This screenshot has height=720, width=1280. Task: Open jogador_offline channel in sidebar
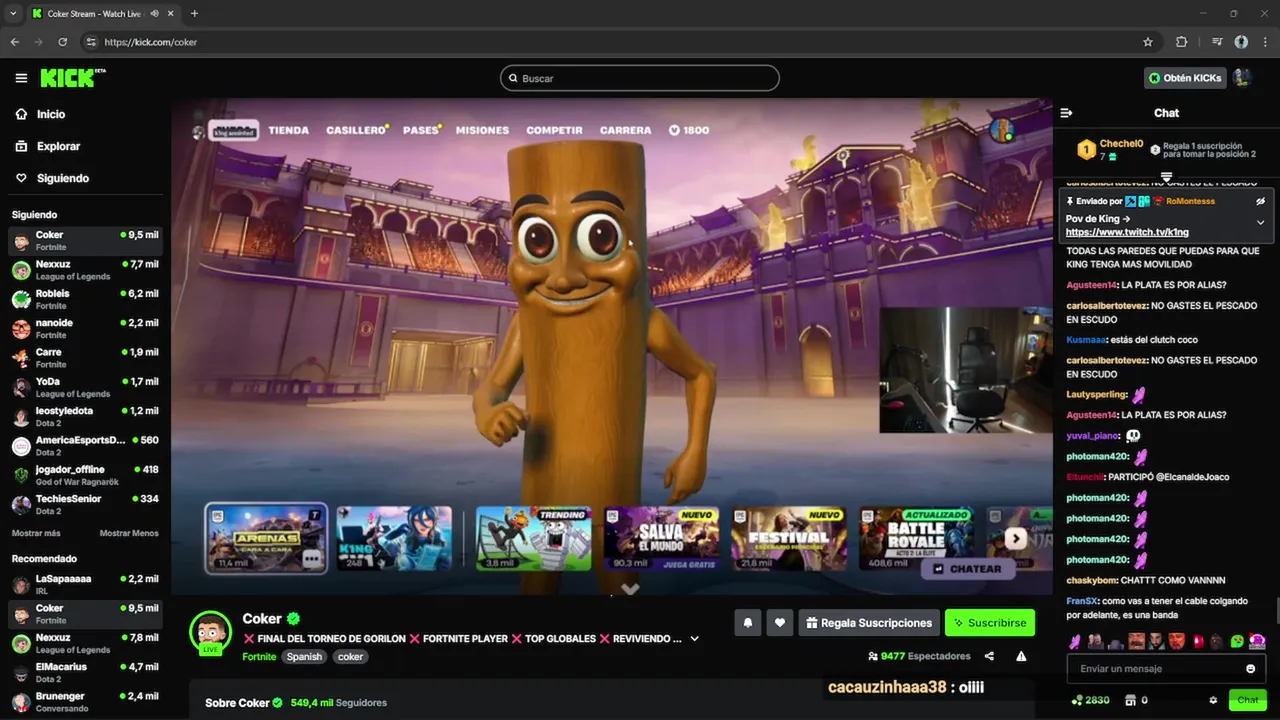tap(85, 475)
